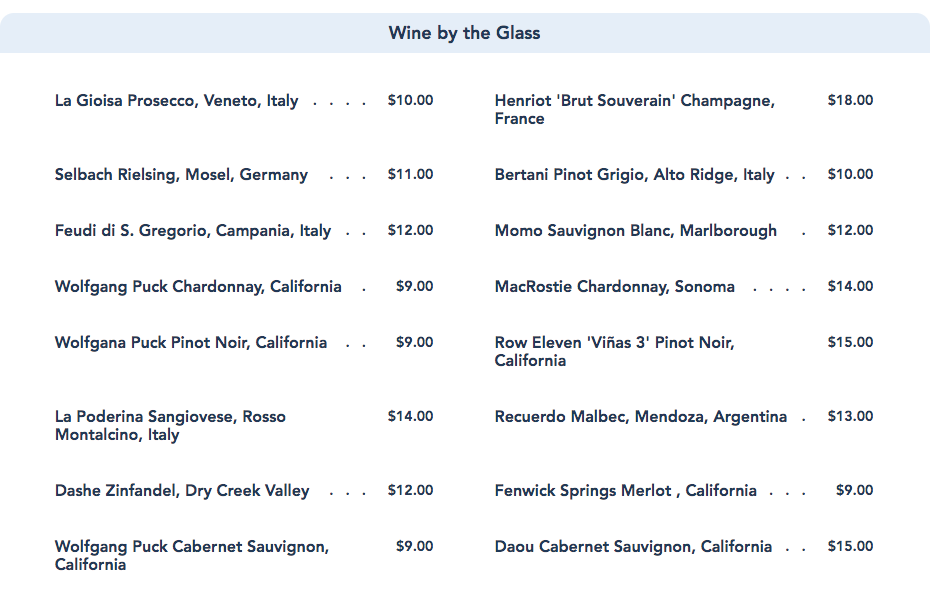Choose Feudi di S. Gregorio, Campania

click(x=193, y=231)
